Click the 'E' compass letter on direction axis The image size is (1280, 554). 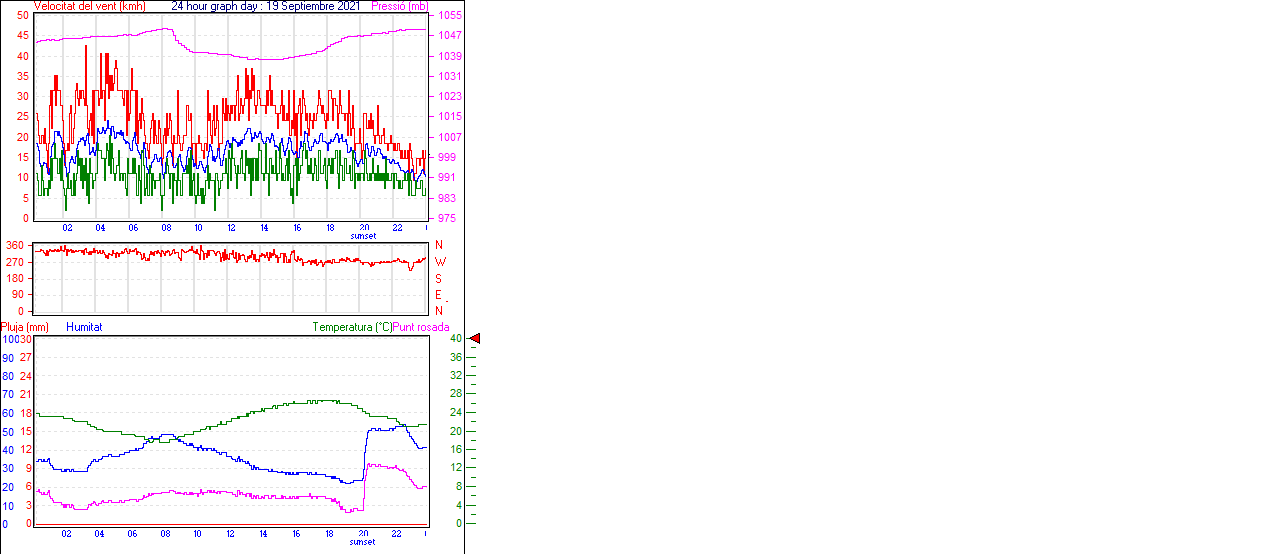pos(439,295)
